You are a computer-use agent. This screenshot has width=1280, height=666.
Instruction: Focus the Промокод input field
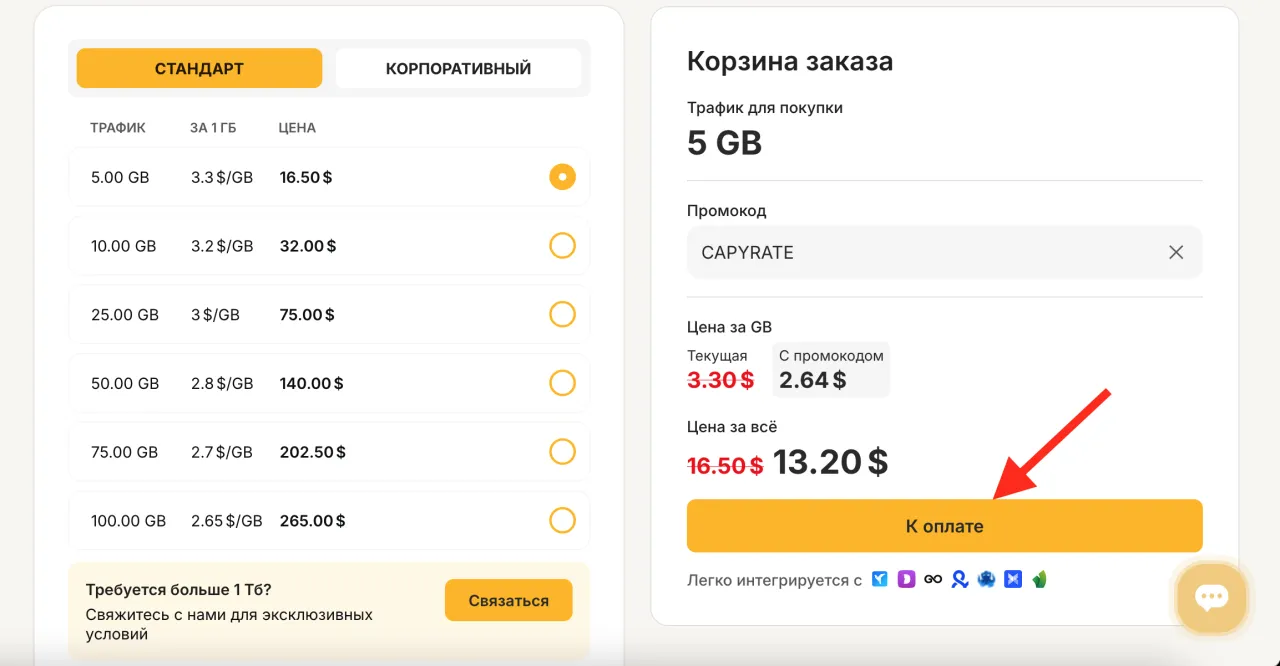pos(920,253)
